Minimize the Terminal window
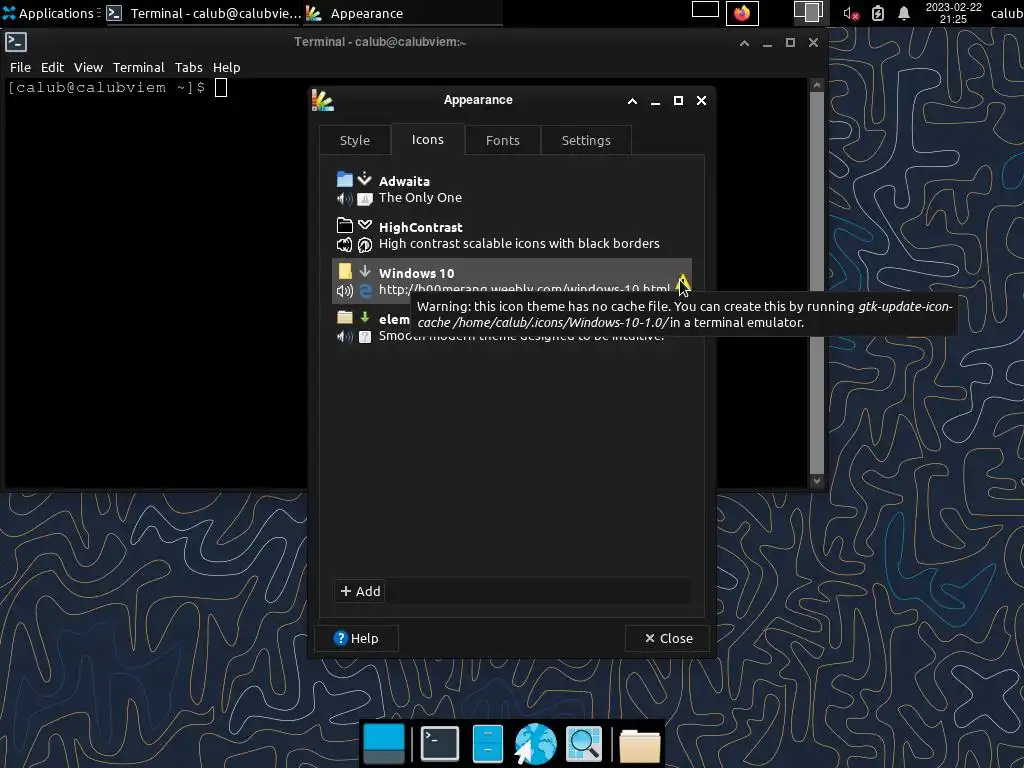This screenshot has height=768, width=1024. point(767,42)
